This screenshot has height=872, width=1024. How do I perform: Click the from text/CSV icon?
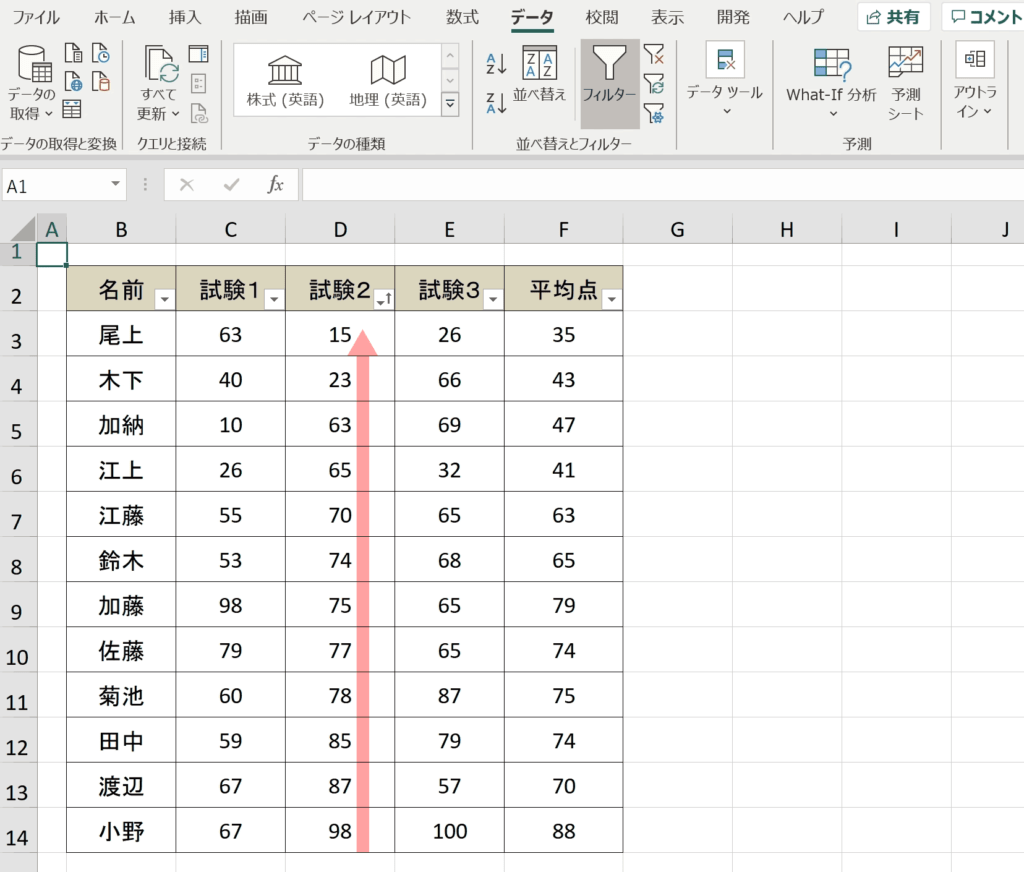pyautogui.click(x=73, y=52)
